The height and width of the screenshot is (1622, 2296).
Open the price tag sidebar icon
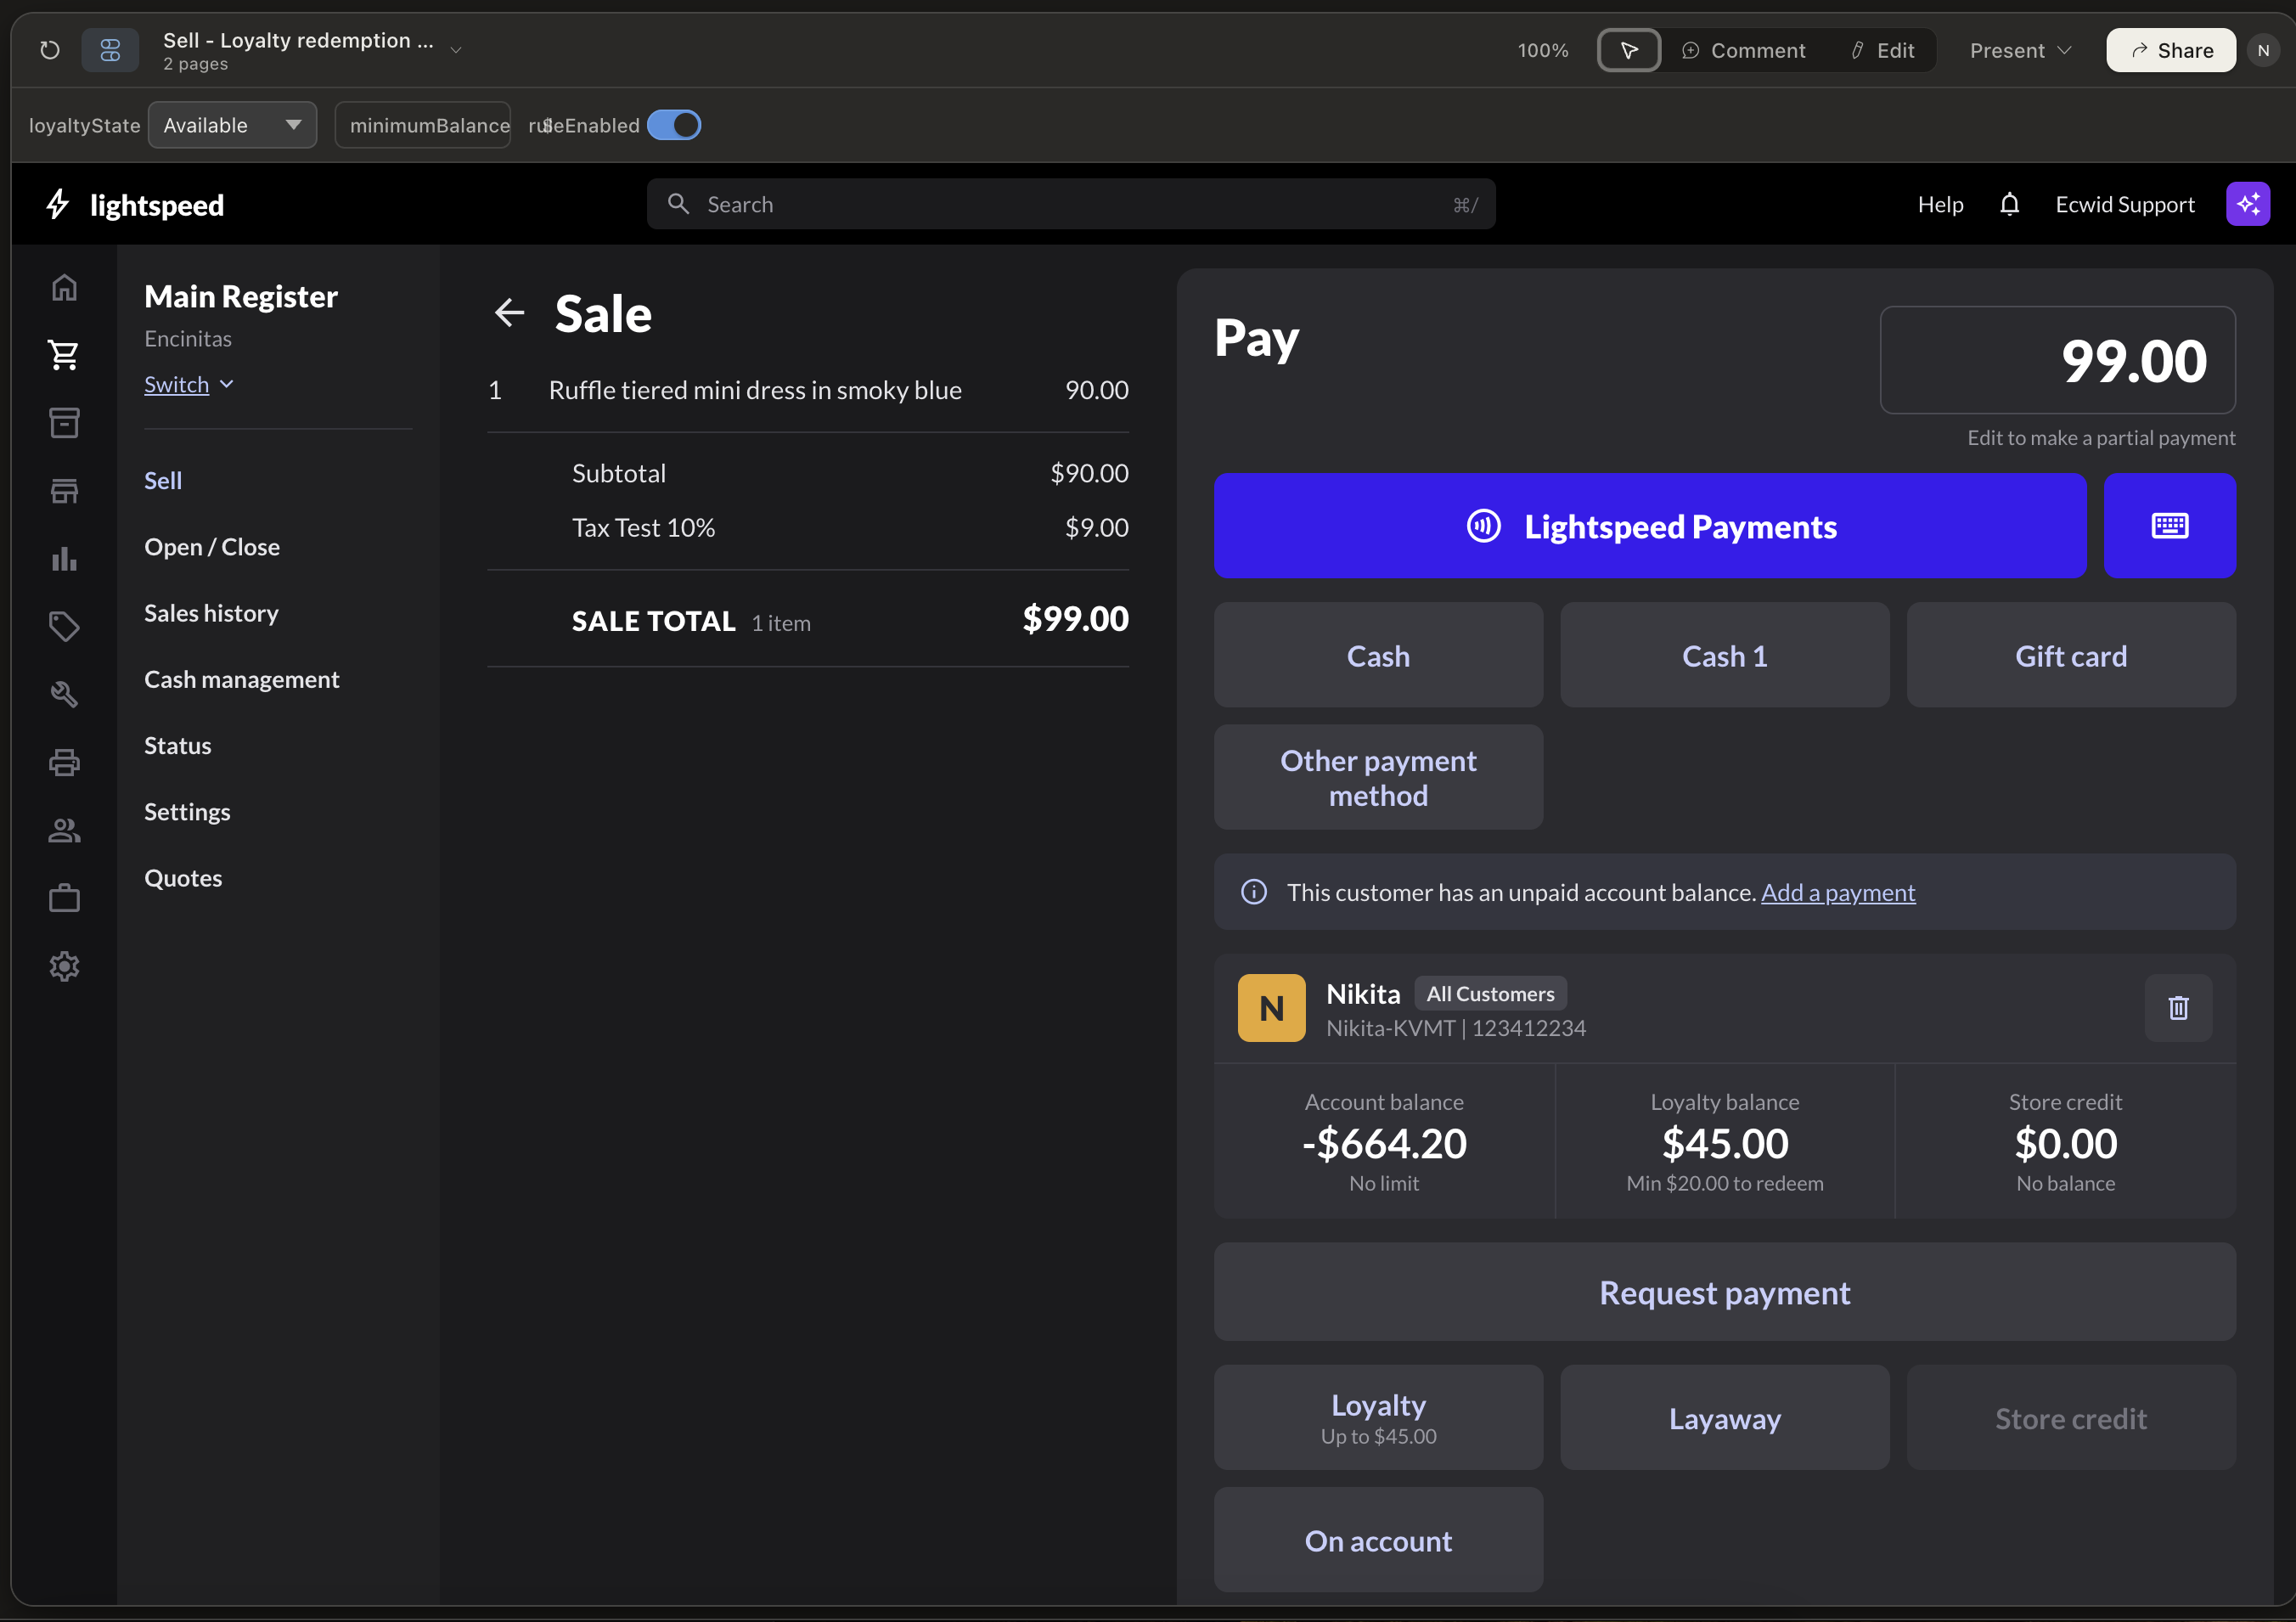(64, 626)
